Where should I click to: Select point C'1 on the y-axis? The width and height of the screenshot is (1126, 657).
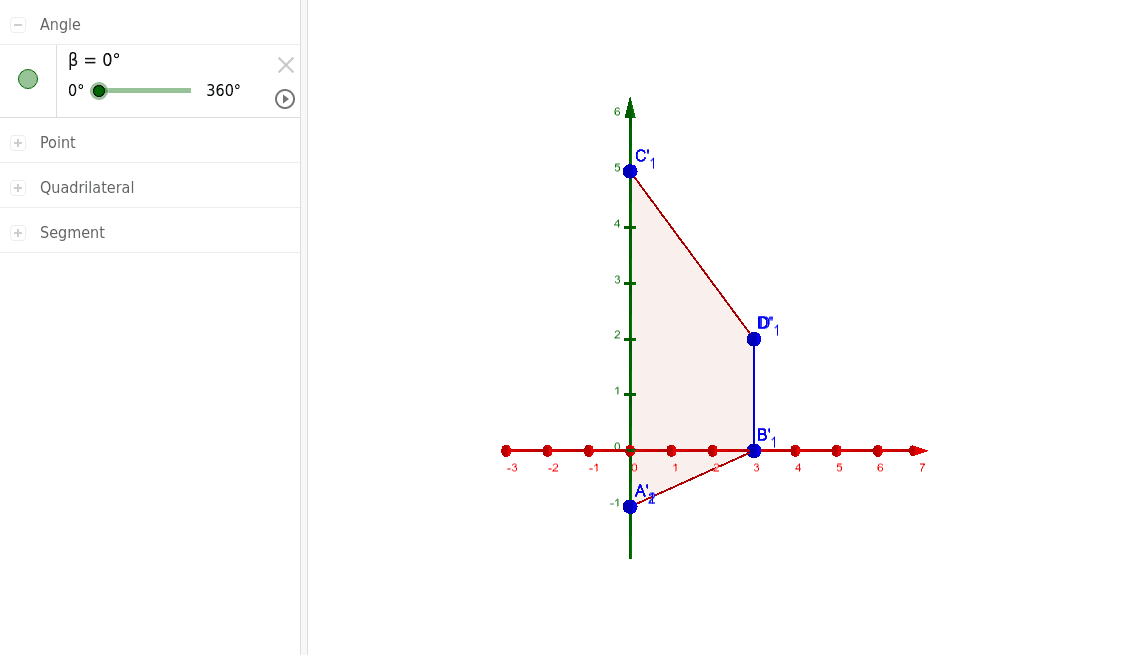[630, 172]
